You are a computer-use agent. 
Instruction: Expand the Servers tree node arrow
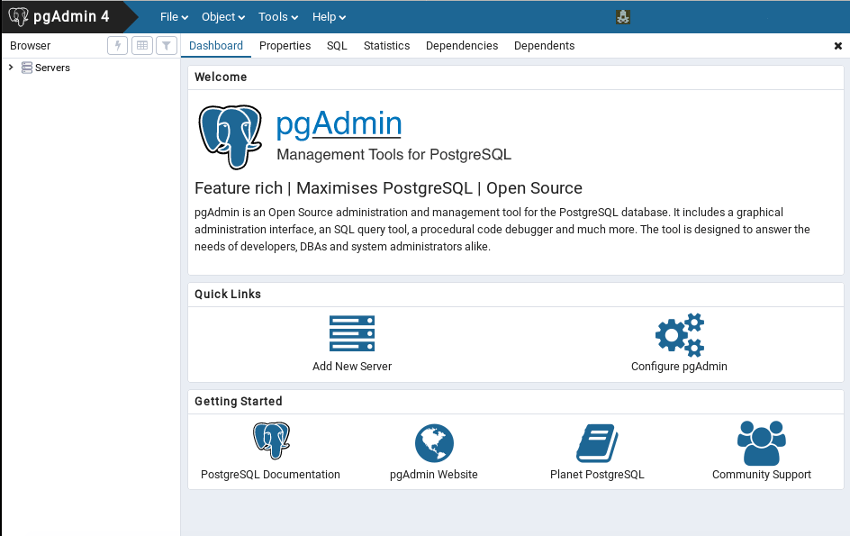[x=11, y=67]
